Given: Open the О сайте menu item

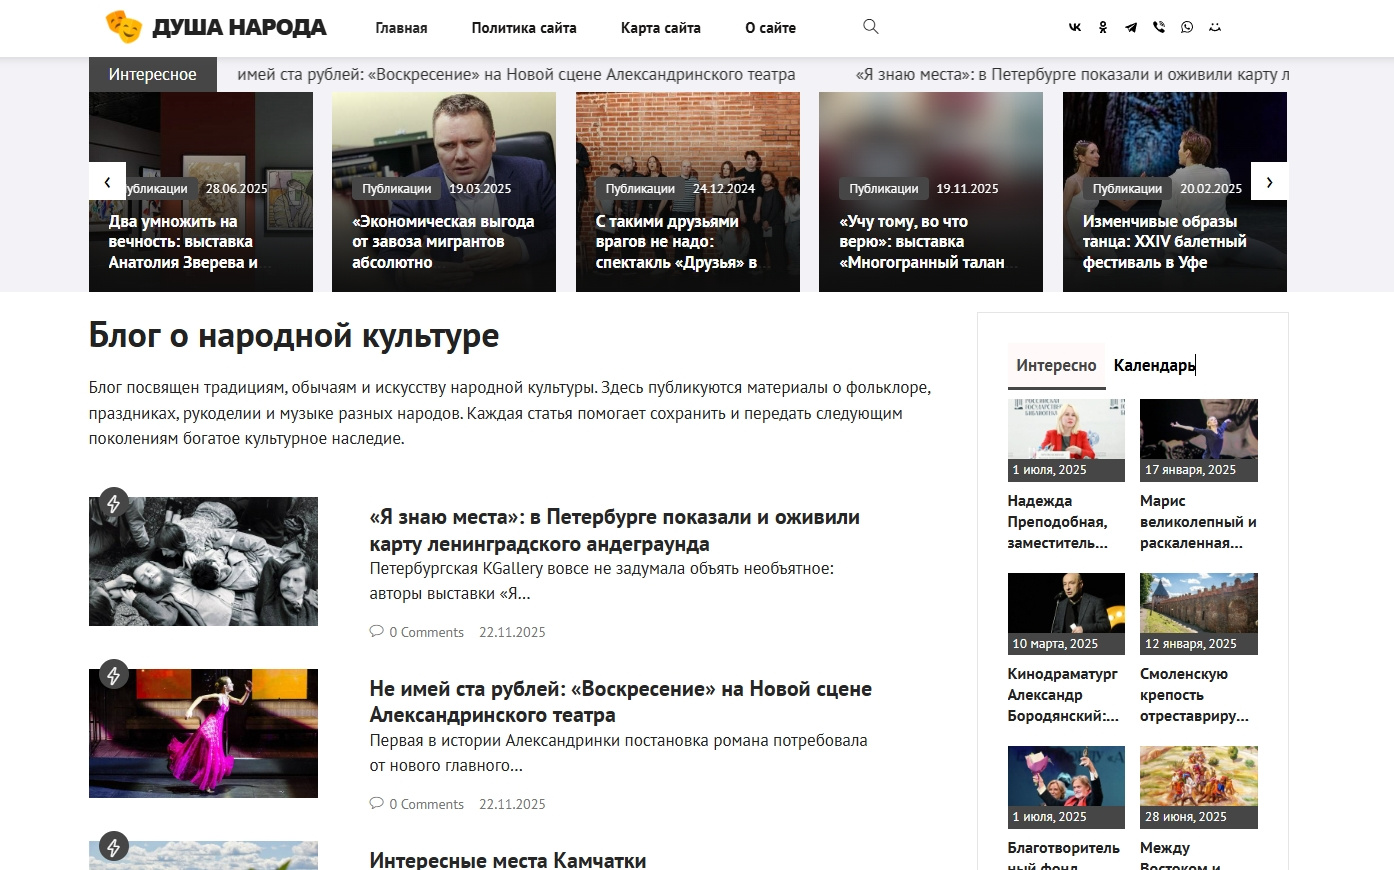Looking at the screenshot, I should (x=770, y=28).
